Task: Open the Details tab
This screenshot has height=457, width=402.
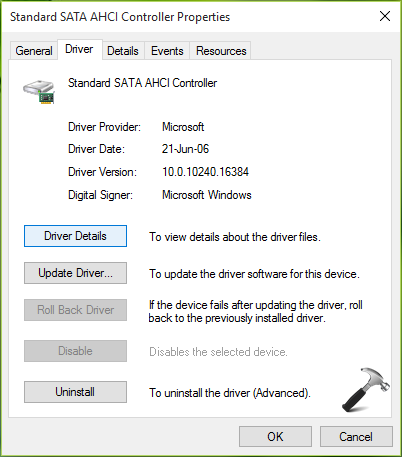Action: 123,51
